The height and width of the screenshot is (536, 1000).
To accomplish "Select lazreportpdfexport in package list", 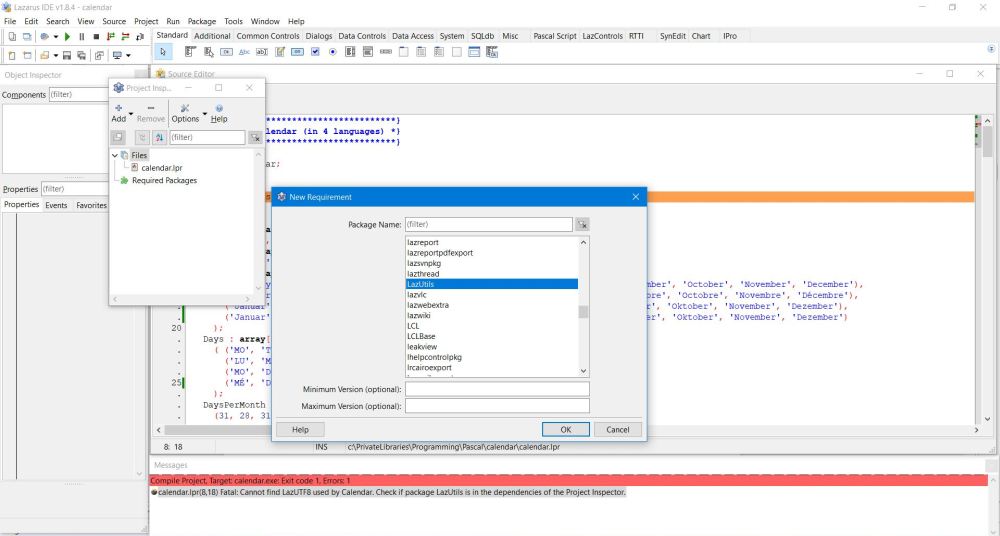I will point(492,253).
